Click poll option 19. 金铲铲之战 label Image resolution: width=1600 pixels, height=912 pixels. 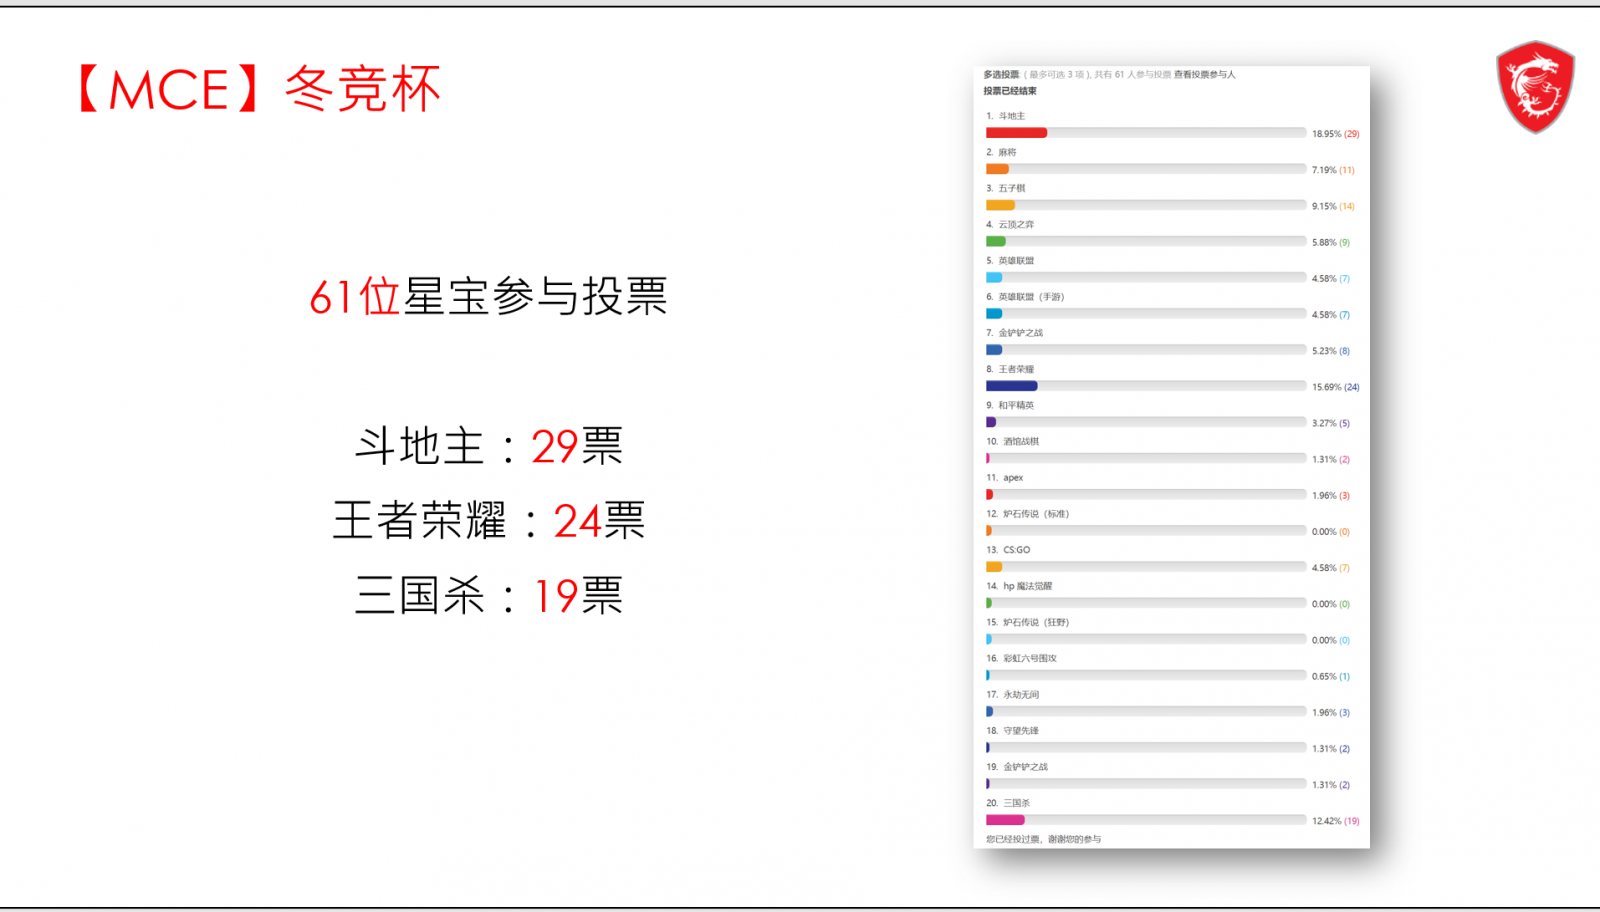tap(1017, 767)
